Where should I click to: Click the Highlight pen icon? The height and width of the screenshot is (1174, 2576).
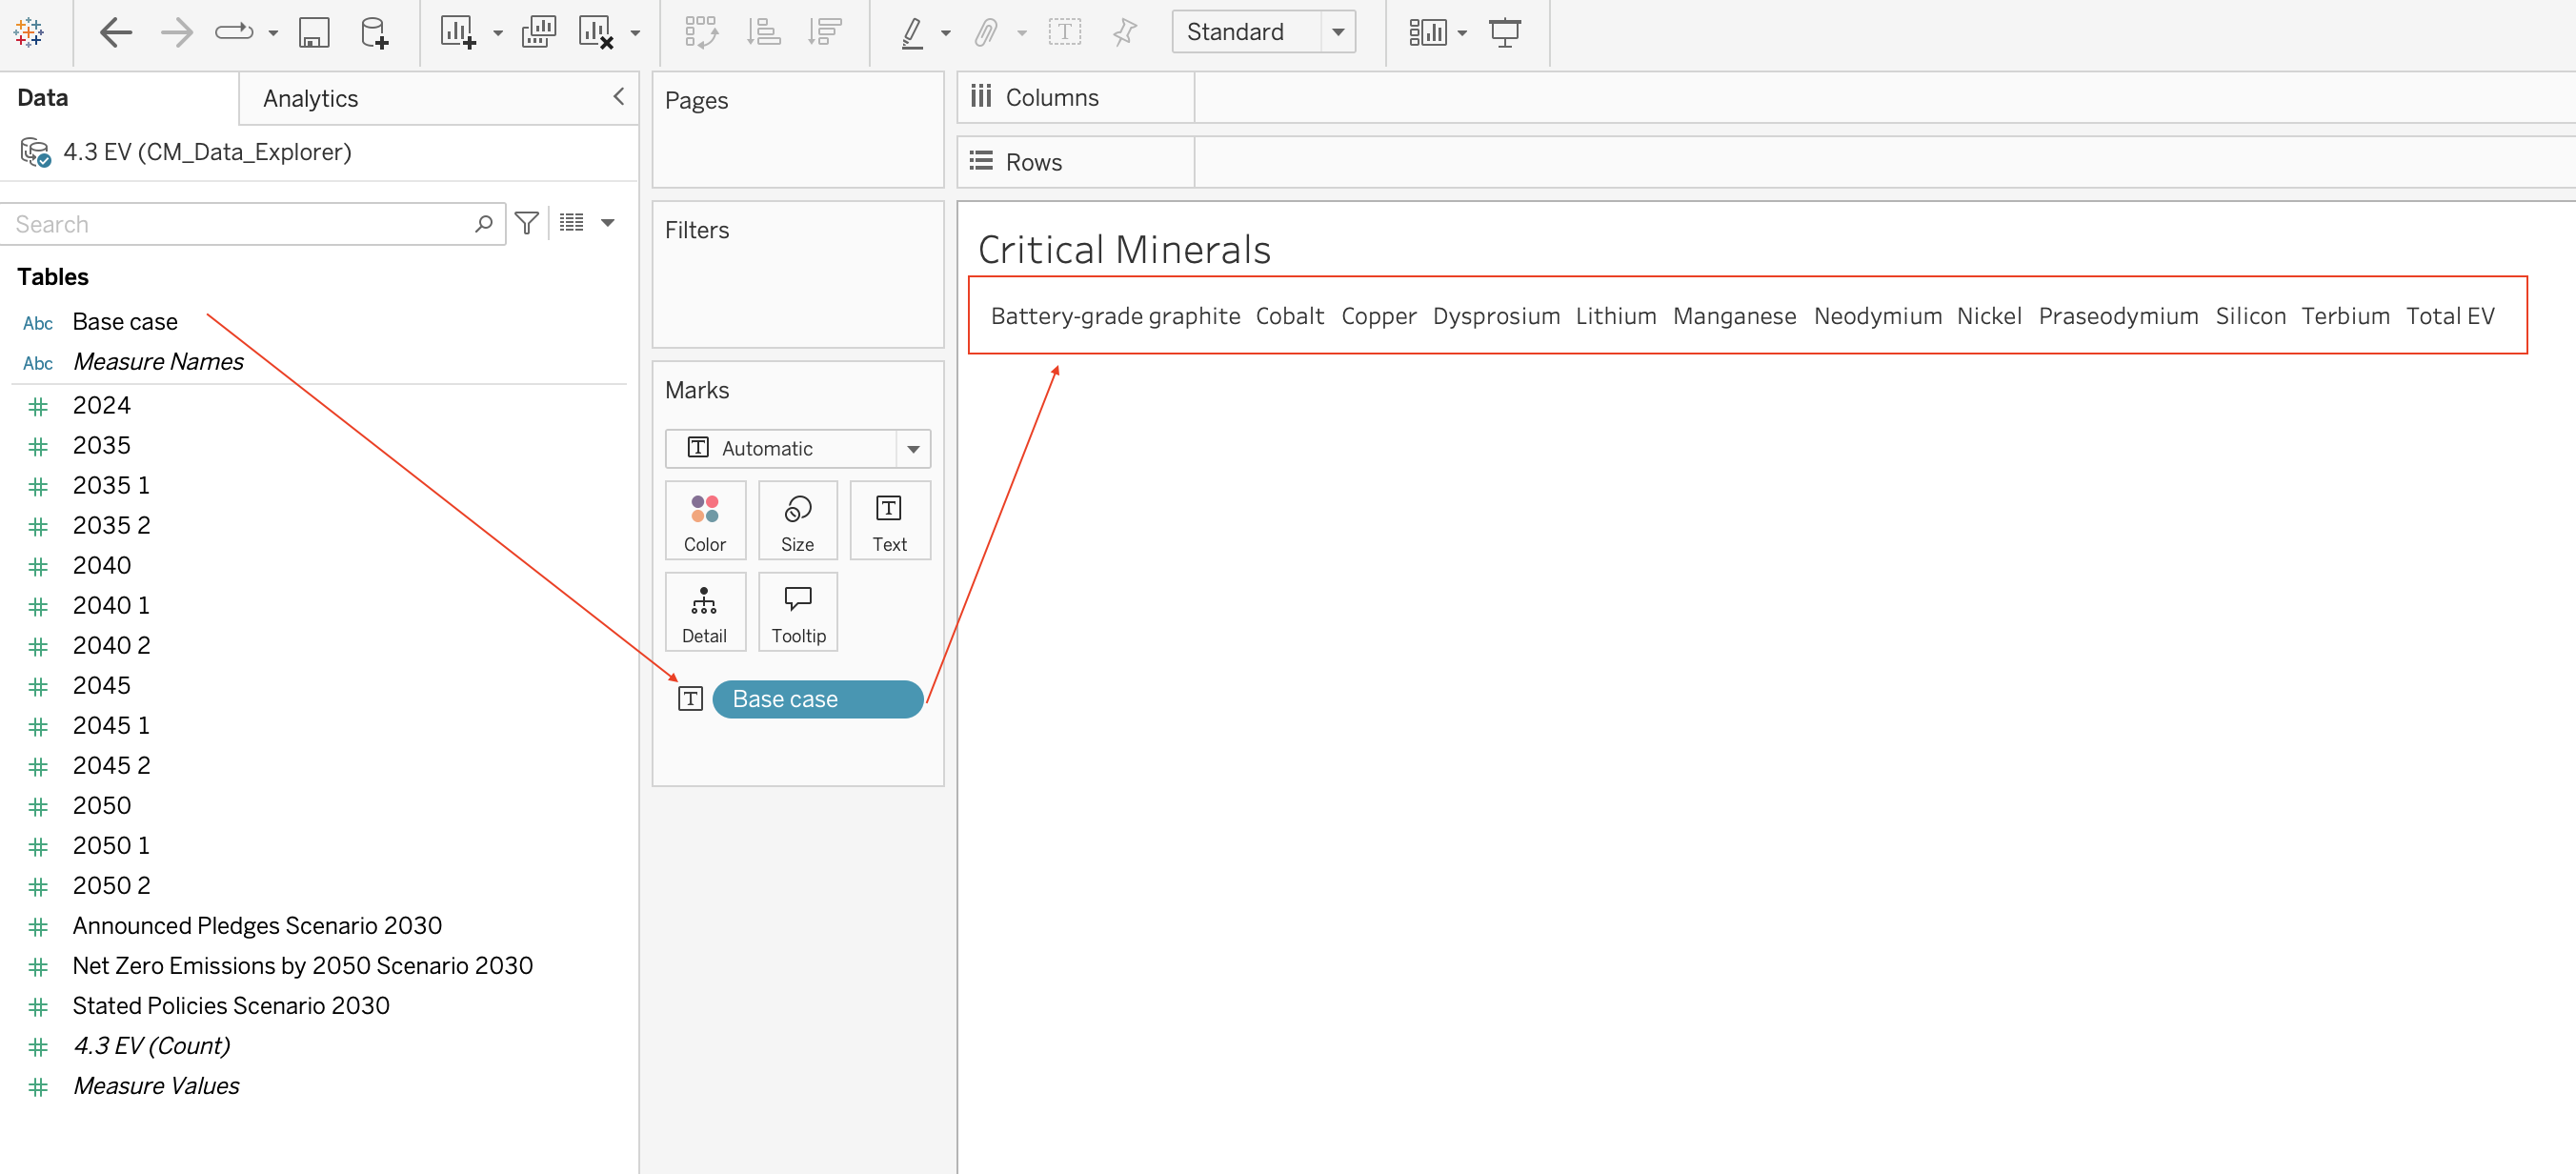(912, 33)
